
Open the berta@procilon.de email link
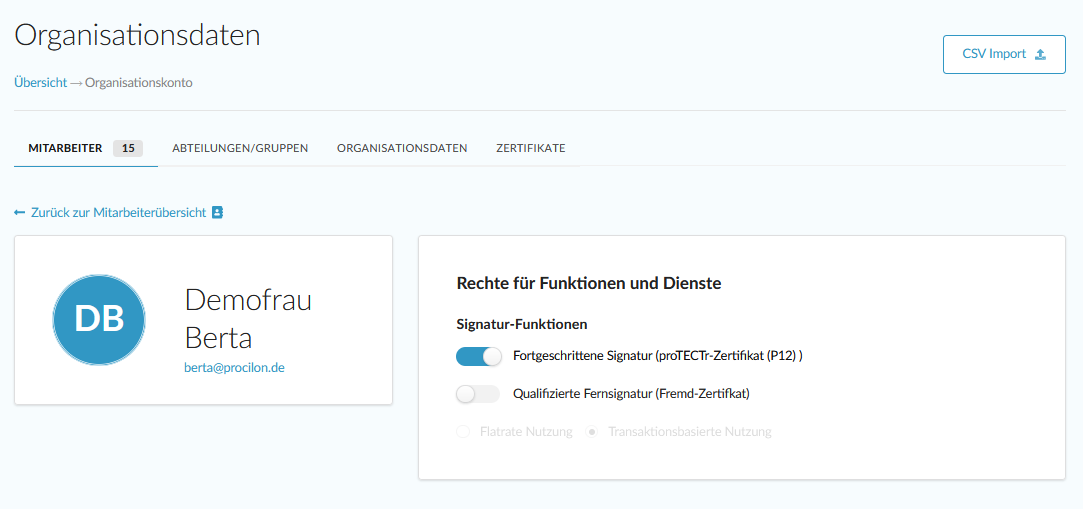[235, 368]
